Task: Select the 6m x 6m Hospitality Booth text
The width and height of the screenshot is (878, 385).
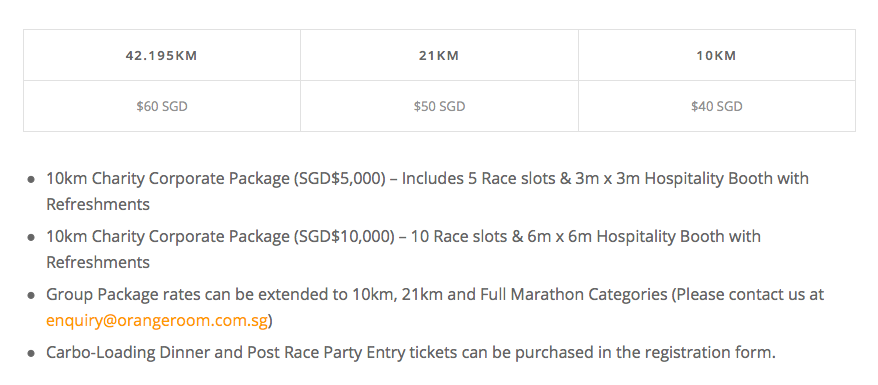Action: click(x=629, y=236)
